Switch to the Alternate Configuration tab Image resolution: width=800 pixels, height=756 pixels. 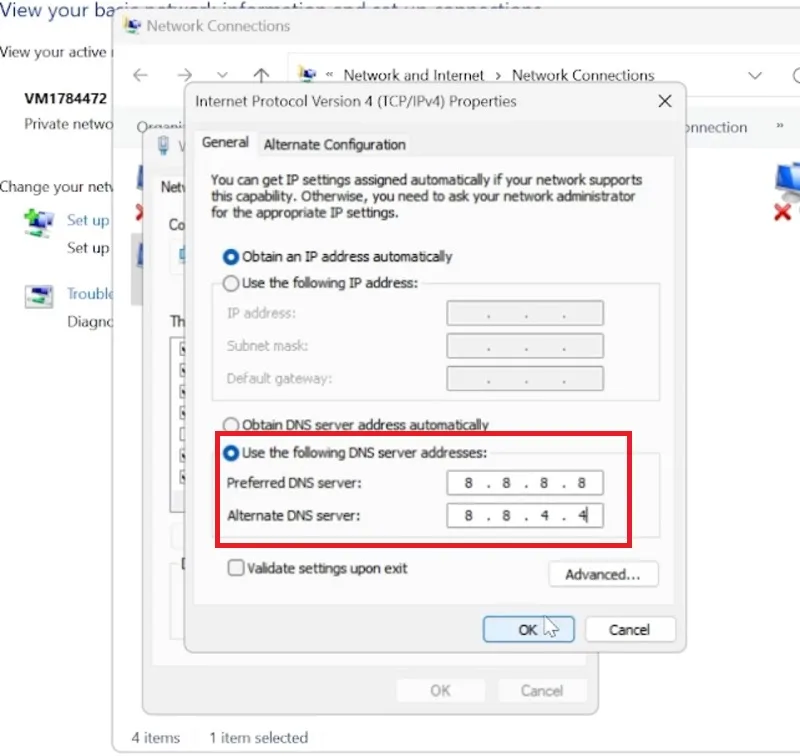tap(335, 145)
